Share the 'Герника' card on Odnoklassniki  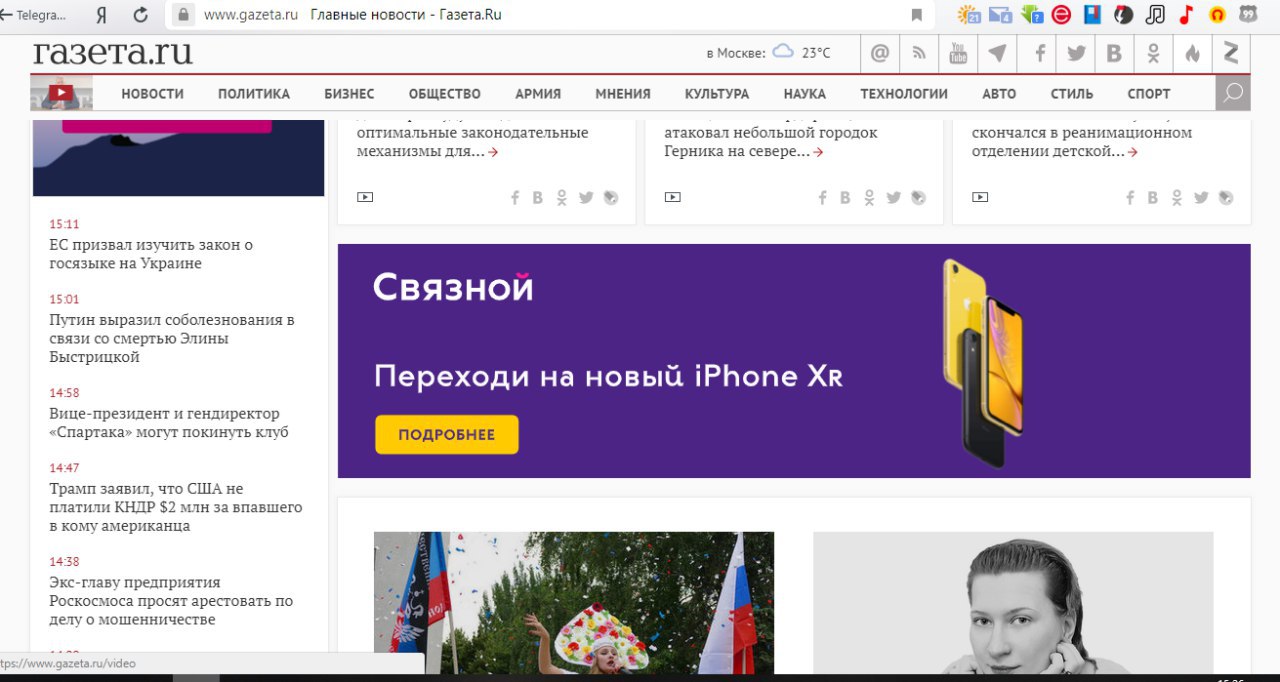869,198
